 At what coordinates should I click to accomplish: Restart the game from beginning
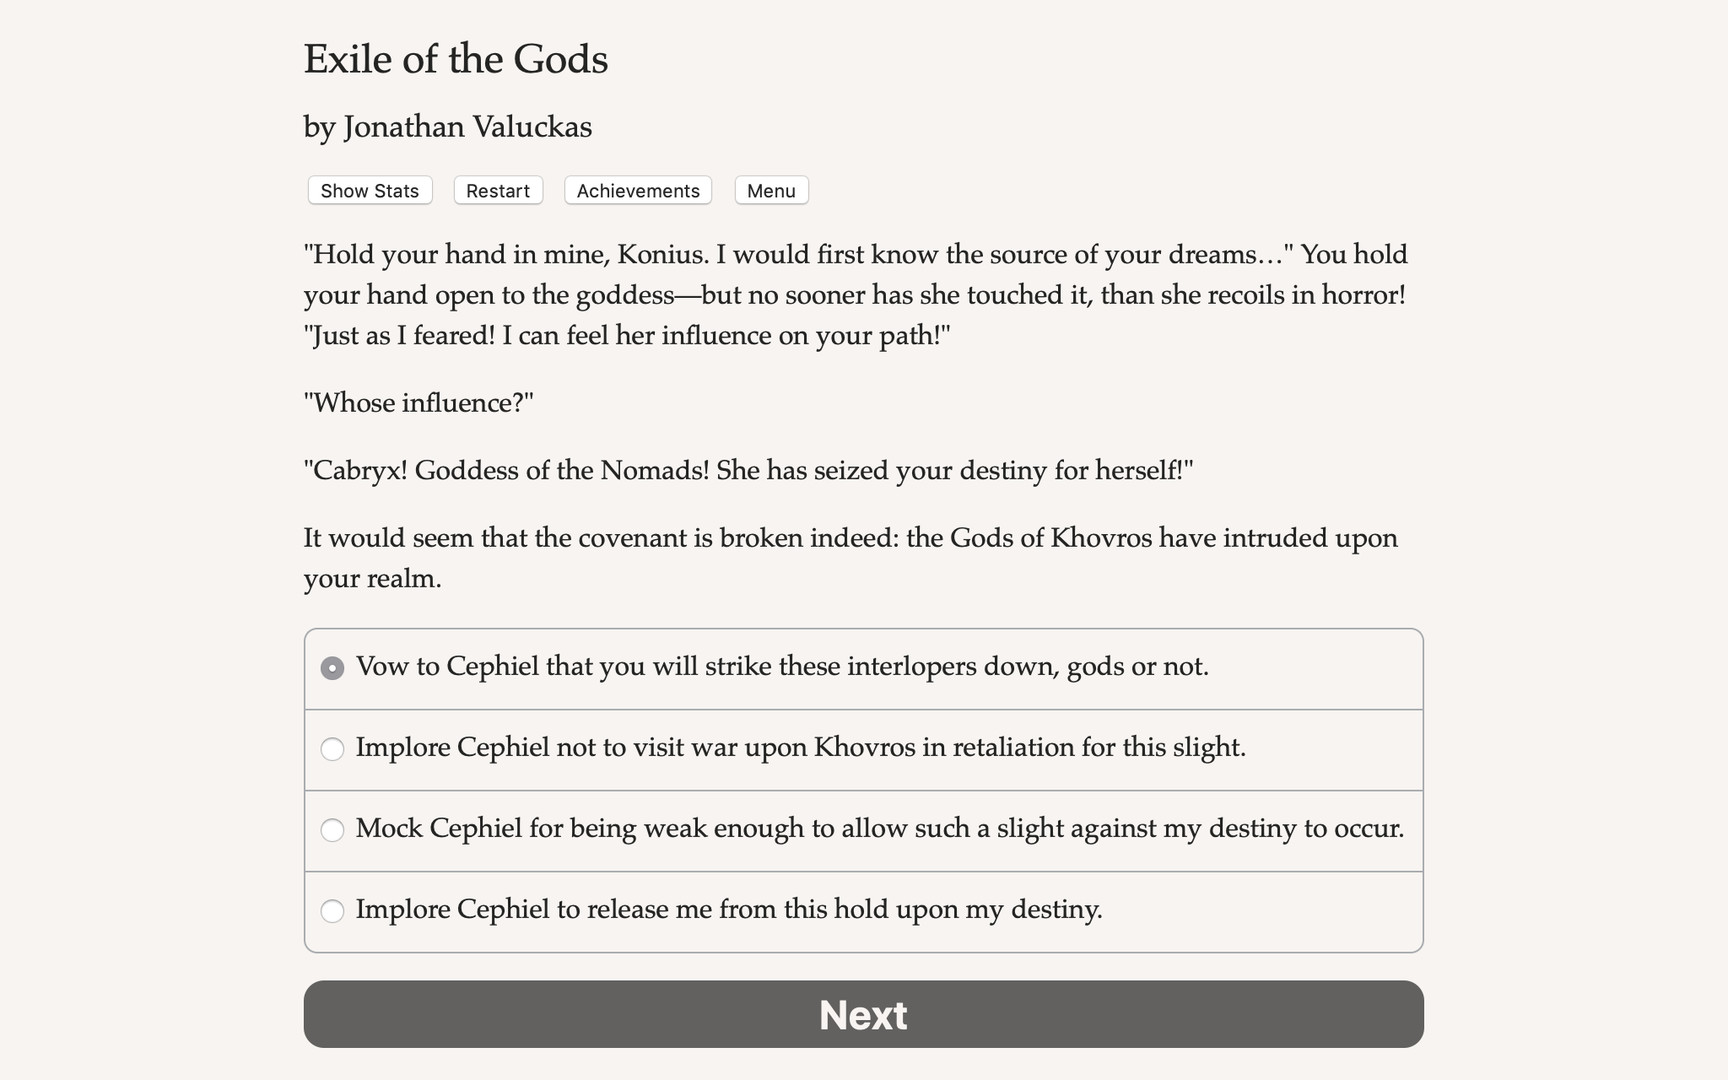497,190
